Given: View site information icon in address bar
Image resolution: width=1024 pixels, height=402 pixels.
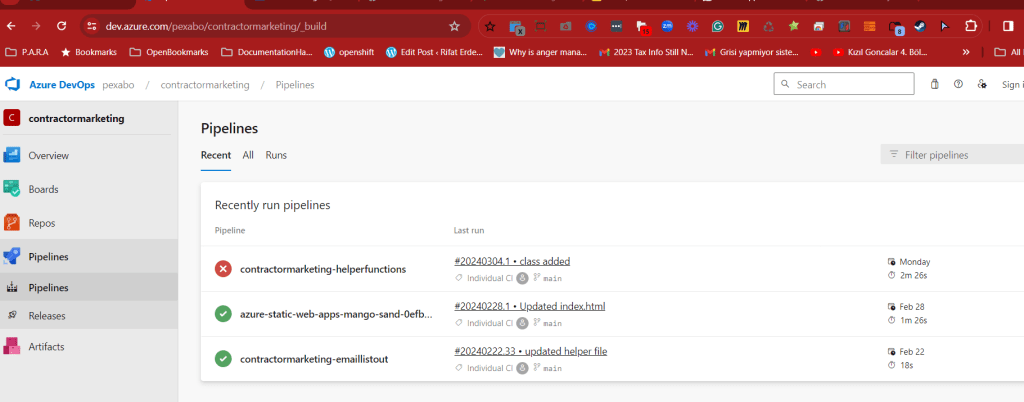Looking at the screenshot, I should tap(92, 26).
